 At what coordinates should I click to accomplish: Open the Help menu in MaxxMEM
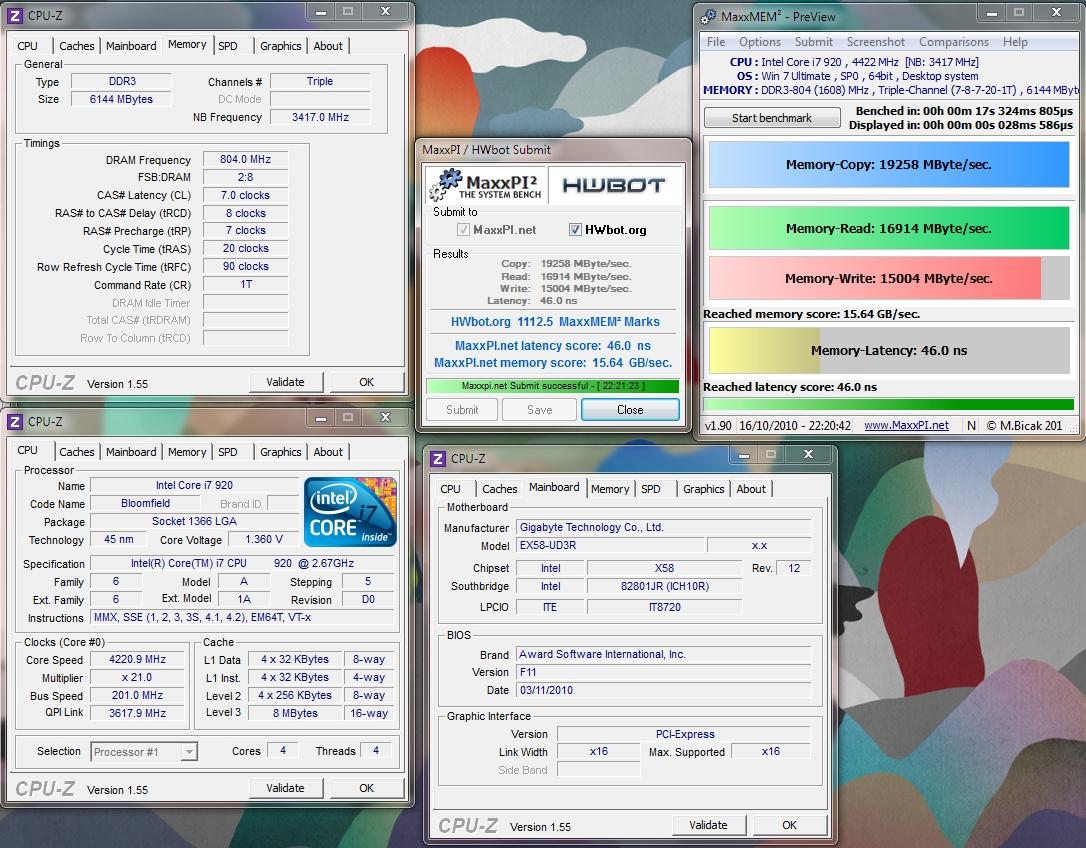click(x=1015, y=42)
